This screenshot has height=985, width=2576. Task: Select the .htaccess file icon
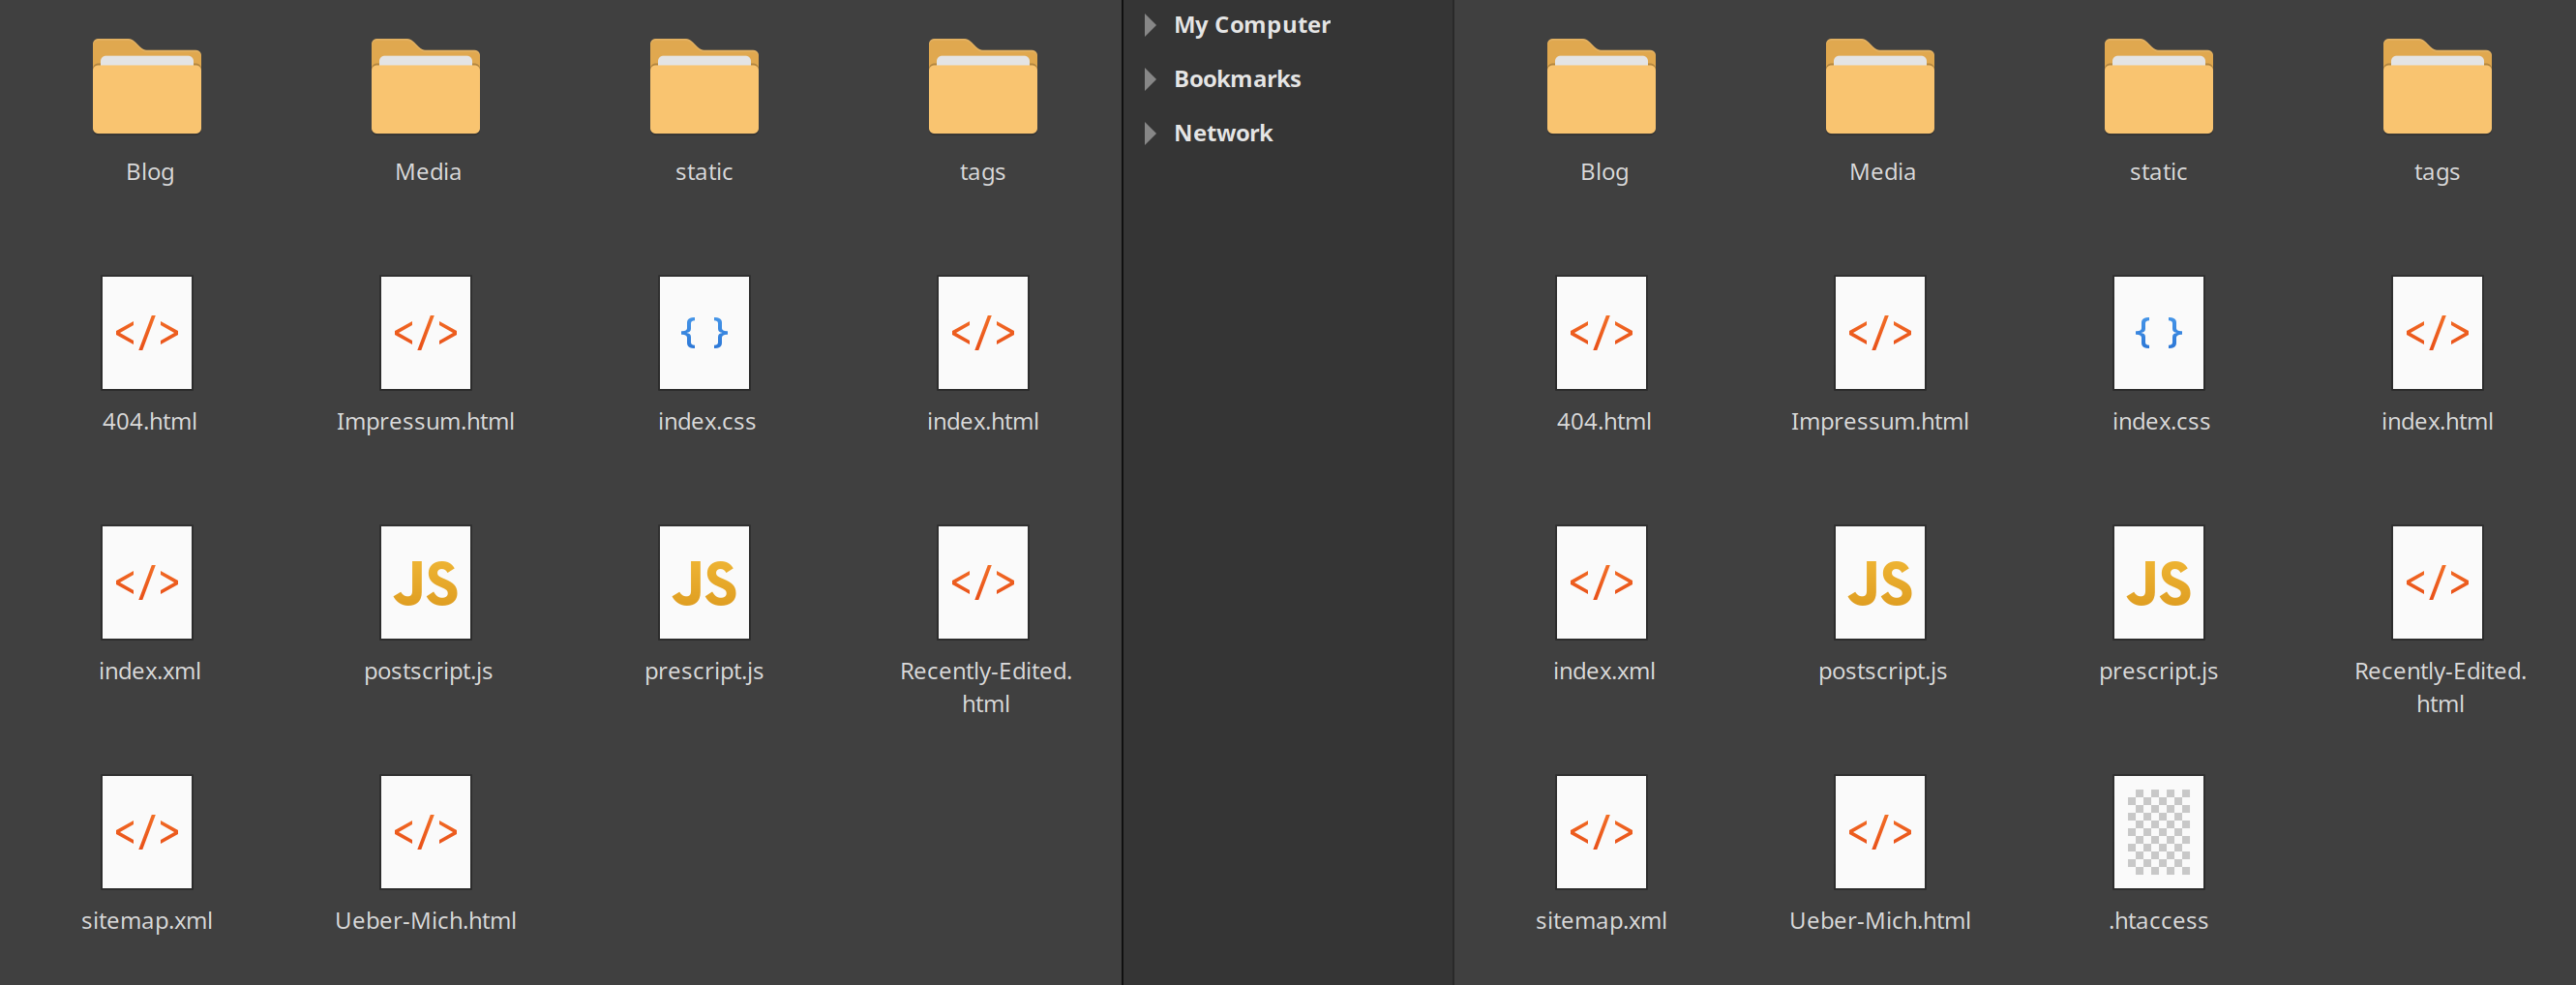(x=2158, y=831)
